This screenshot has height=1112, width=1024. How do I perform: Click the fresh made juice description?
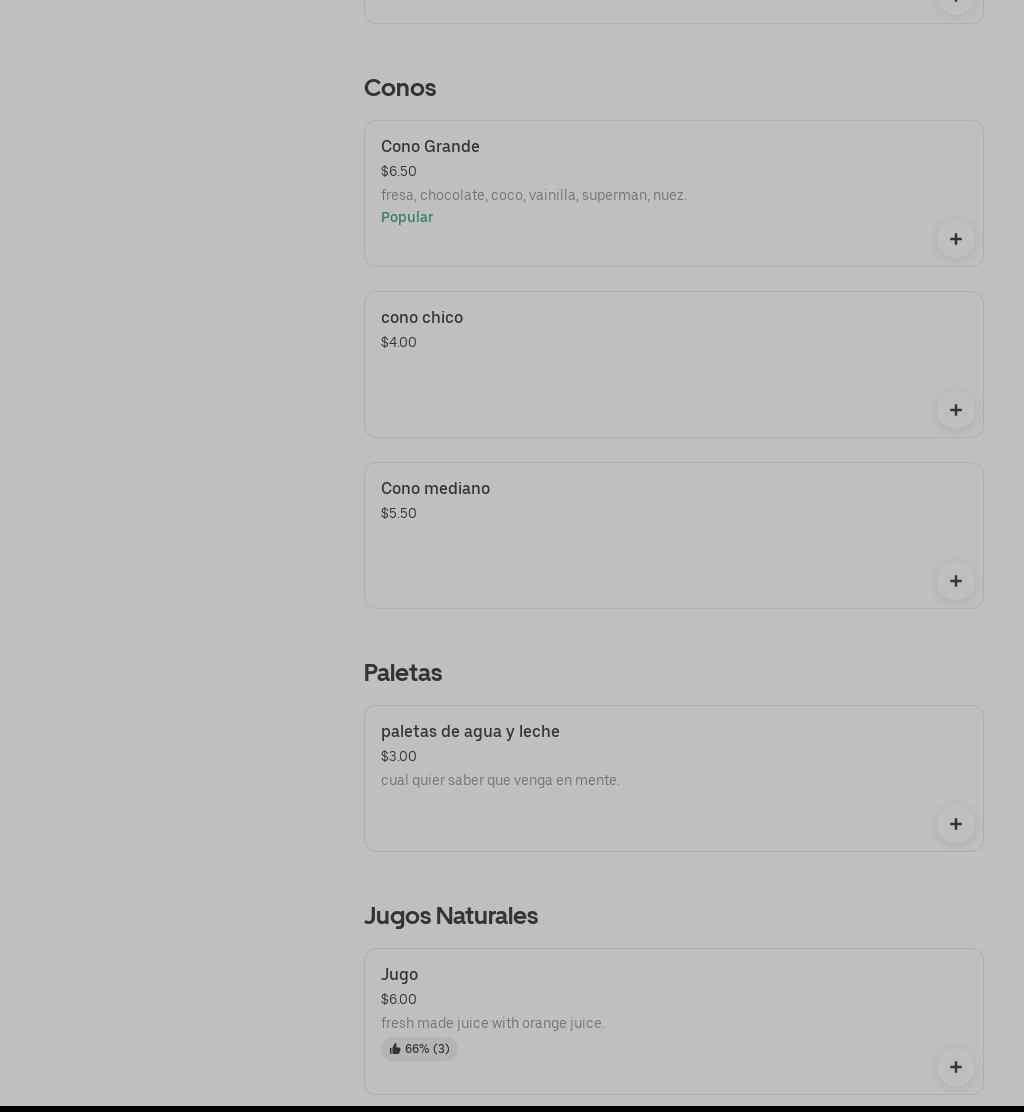click(x=492, y=1023)
